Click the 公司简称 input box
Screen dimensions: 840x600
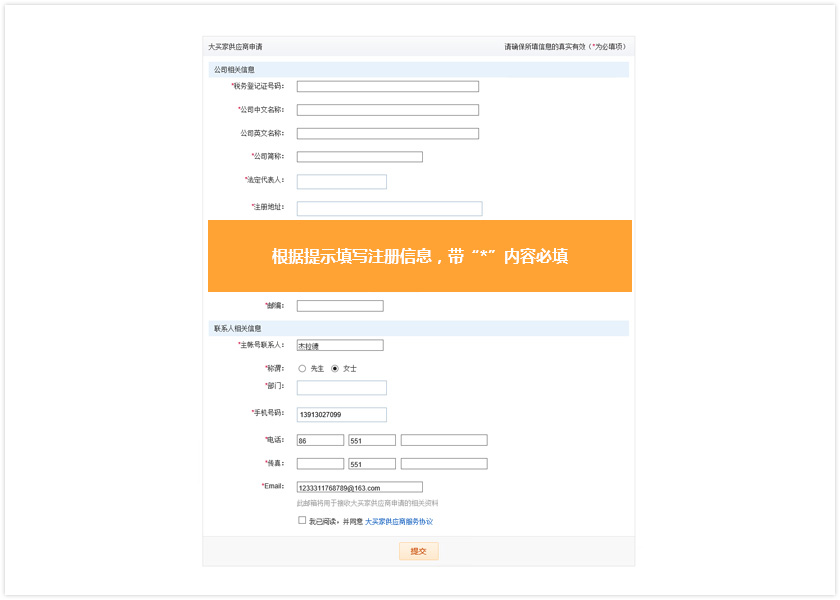[359, 156]
